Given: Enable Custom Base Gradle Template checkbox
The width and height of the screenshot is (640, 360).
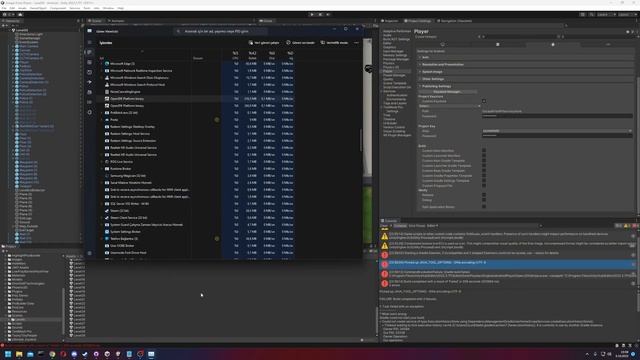Looking at the screenshot, I should 484,171.
